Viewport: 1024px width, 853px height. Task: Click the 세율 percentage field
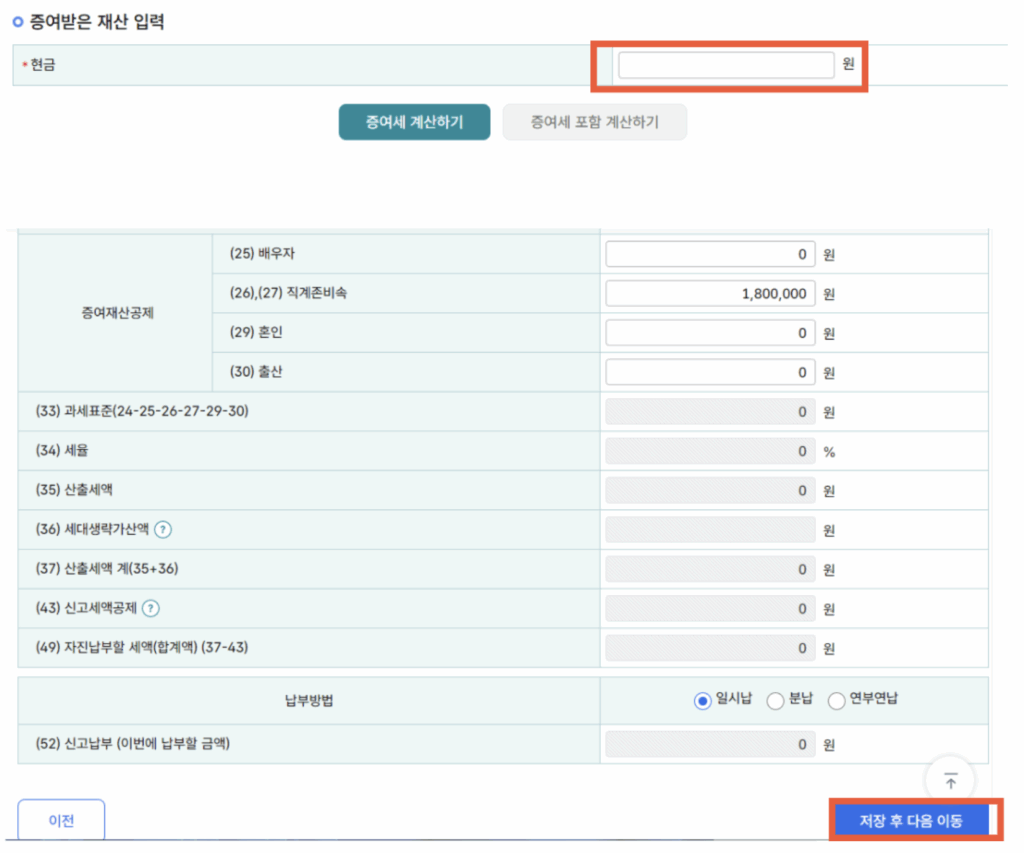coord(710,451)
